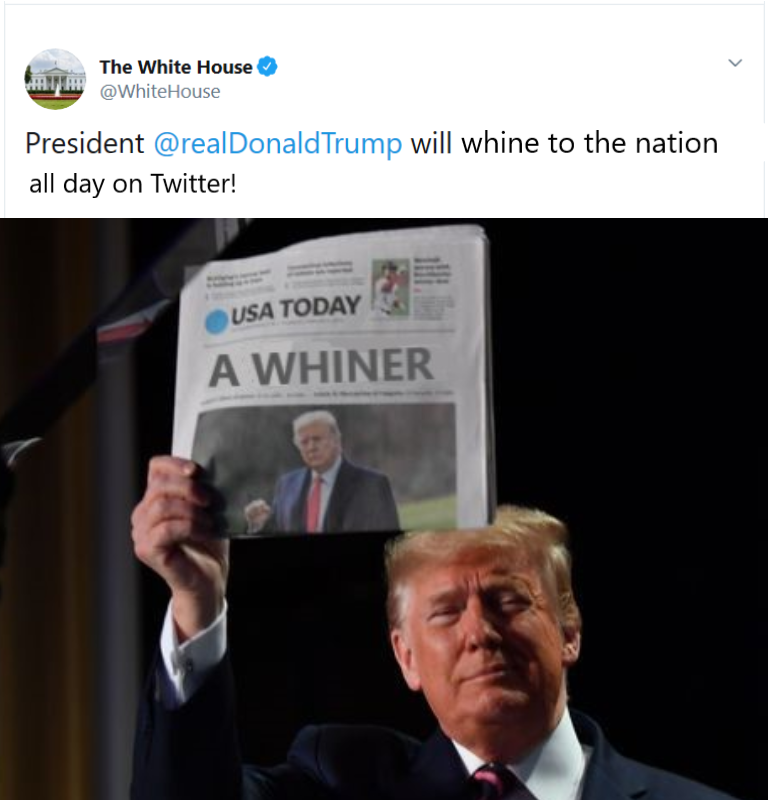The height and width of the screenshot is (800, 768).
Task: Click the USA TODAY masthead text
Action: click(296, 309)
